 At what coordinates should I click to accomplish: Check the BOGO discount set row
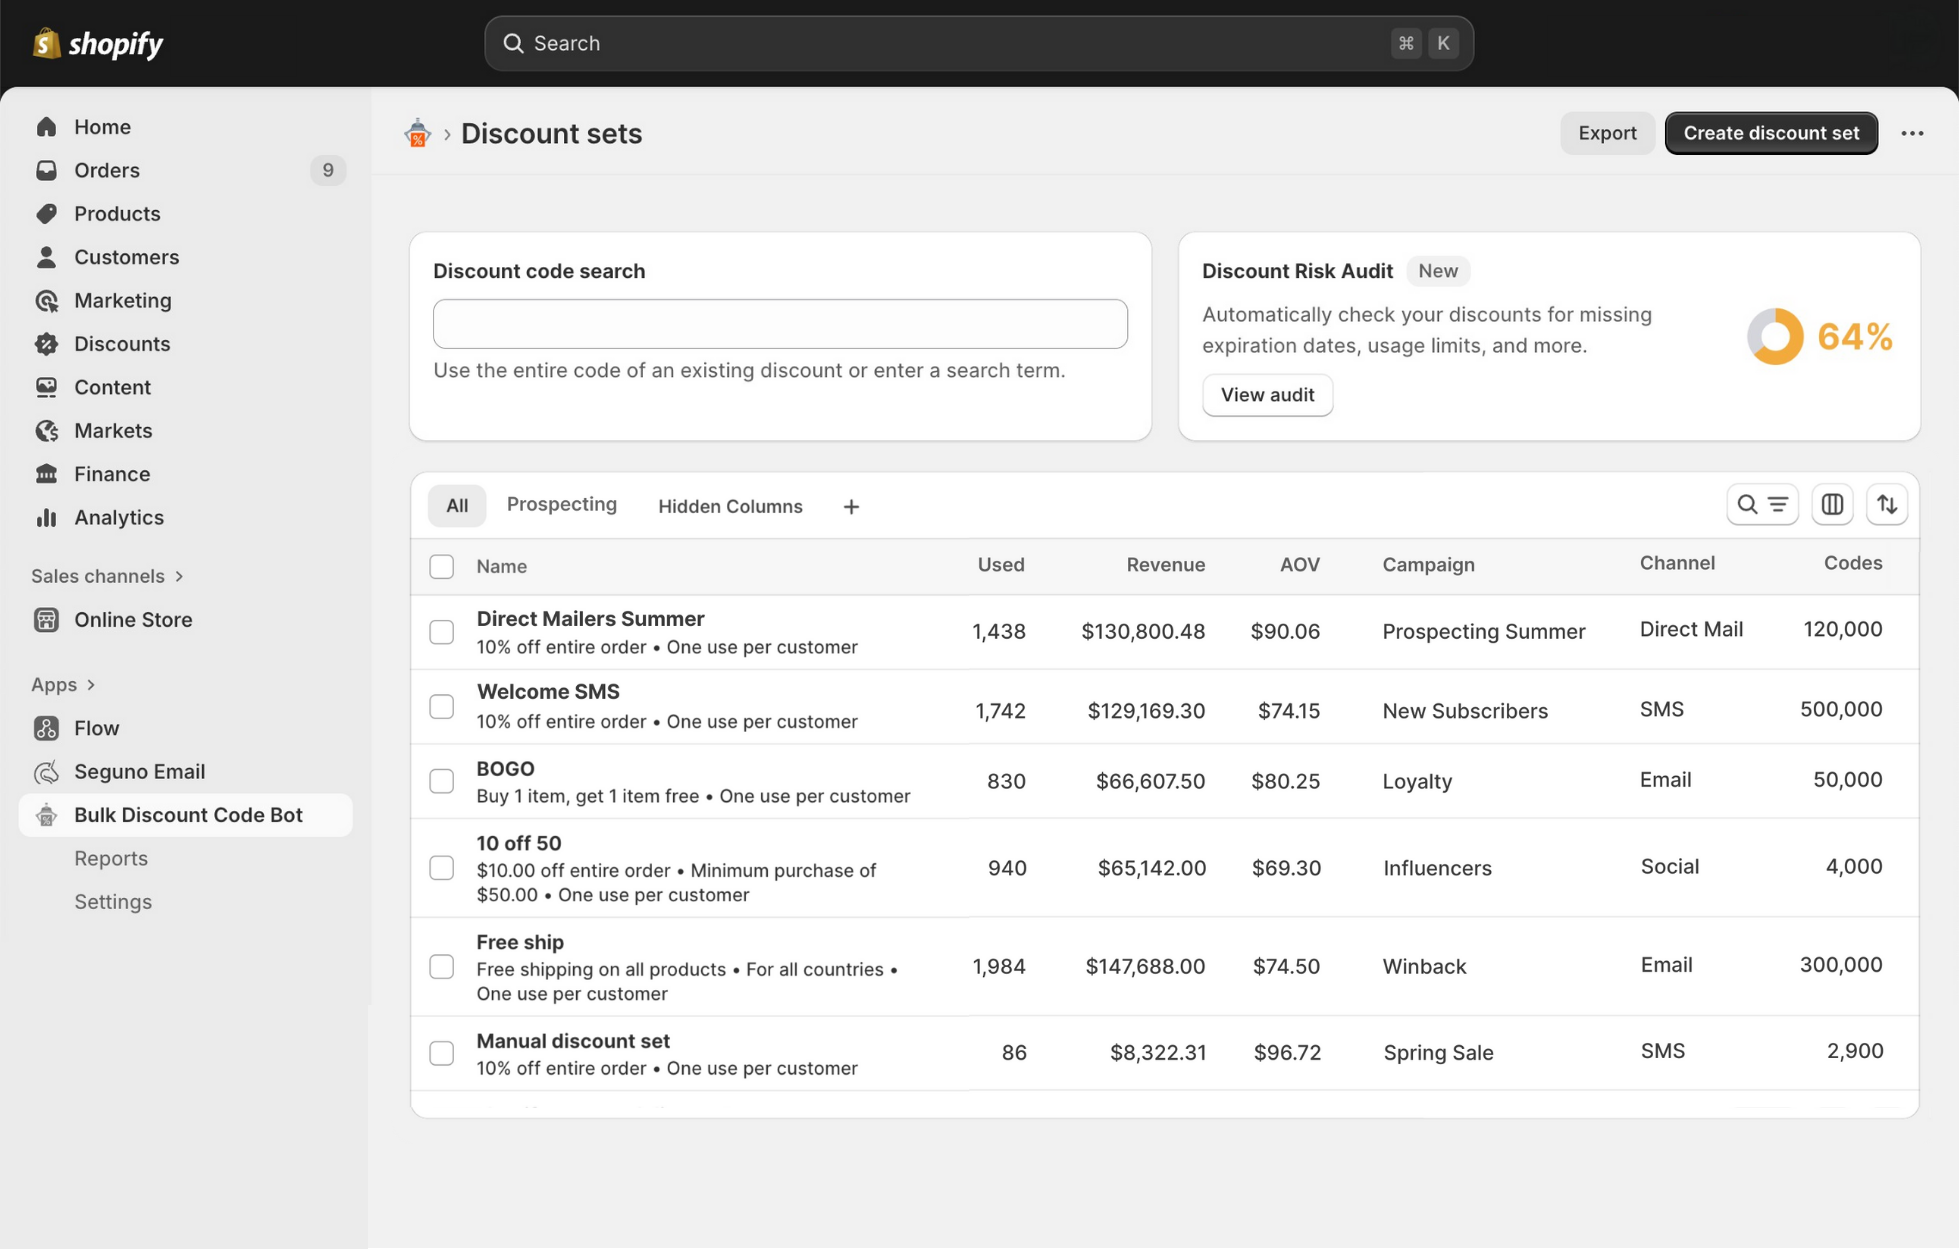pos(441,781)
